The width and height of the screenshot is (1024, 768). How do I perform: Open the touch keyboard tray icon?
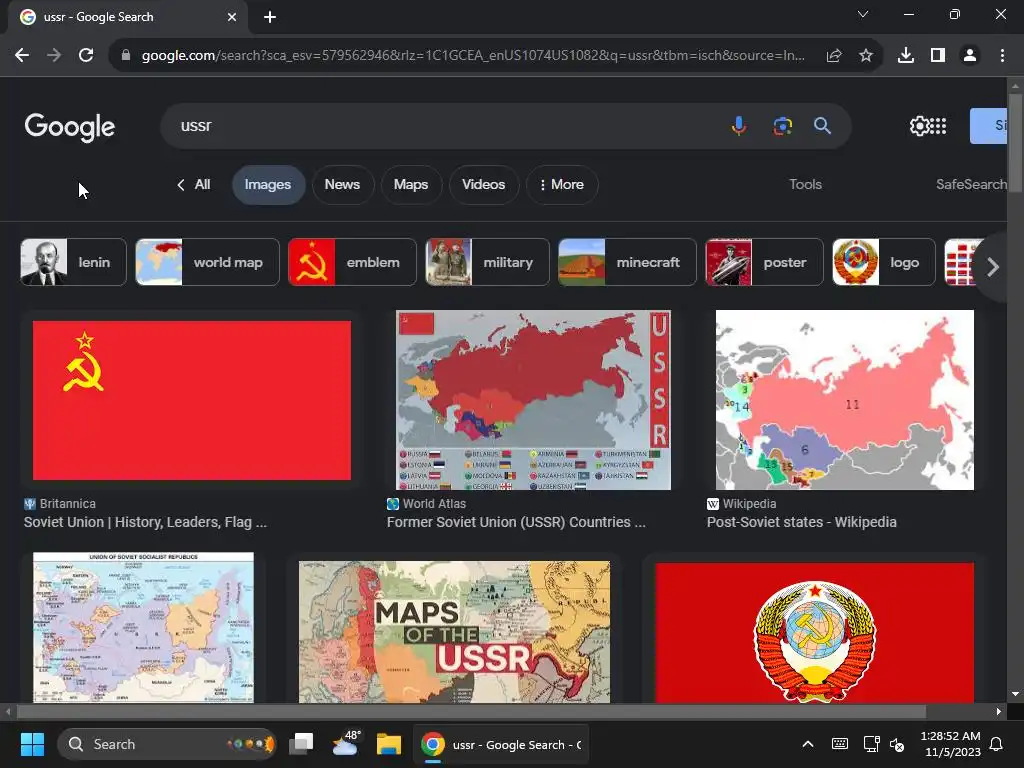point(840,744)
